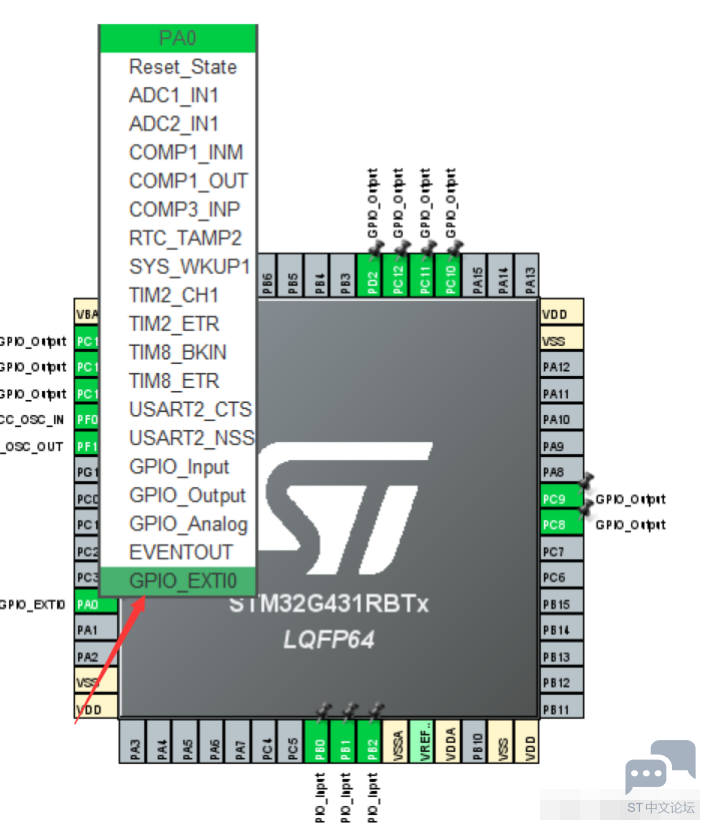Click pin PA3 on chip bottom

coord(132,742)
